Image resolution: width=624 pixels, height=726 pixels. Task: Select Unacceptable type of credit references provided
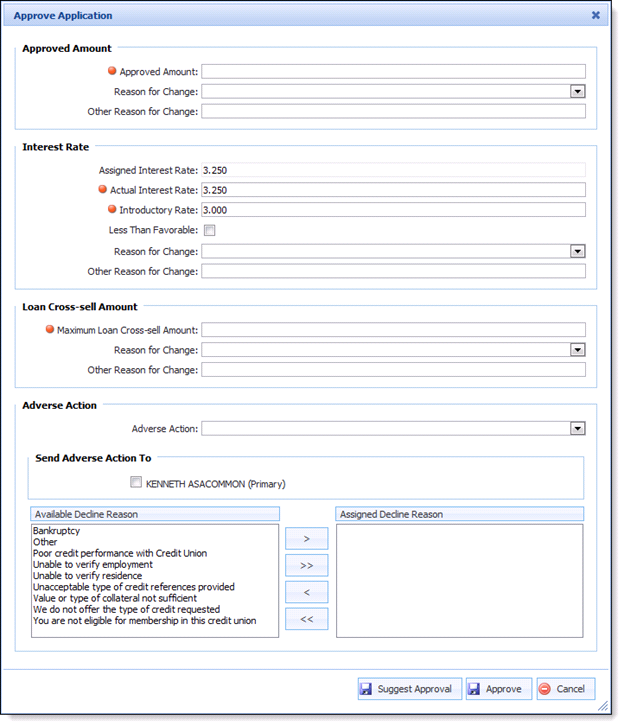(134, 587)
